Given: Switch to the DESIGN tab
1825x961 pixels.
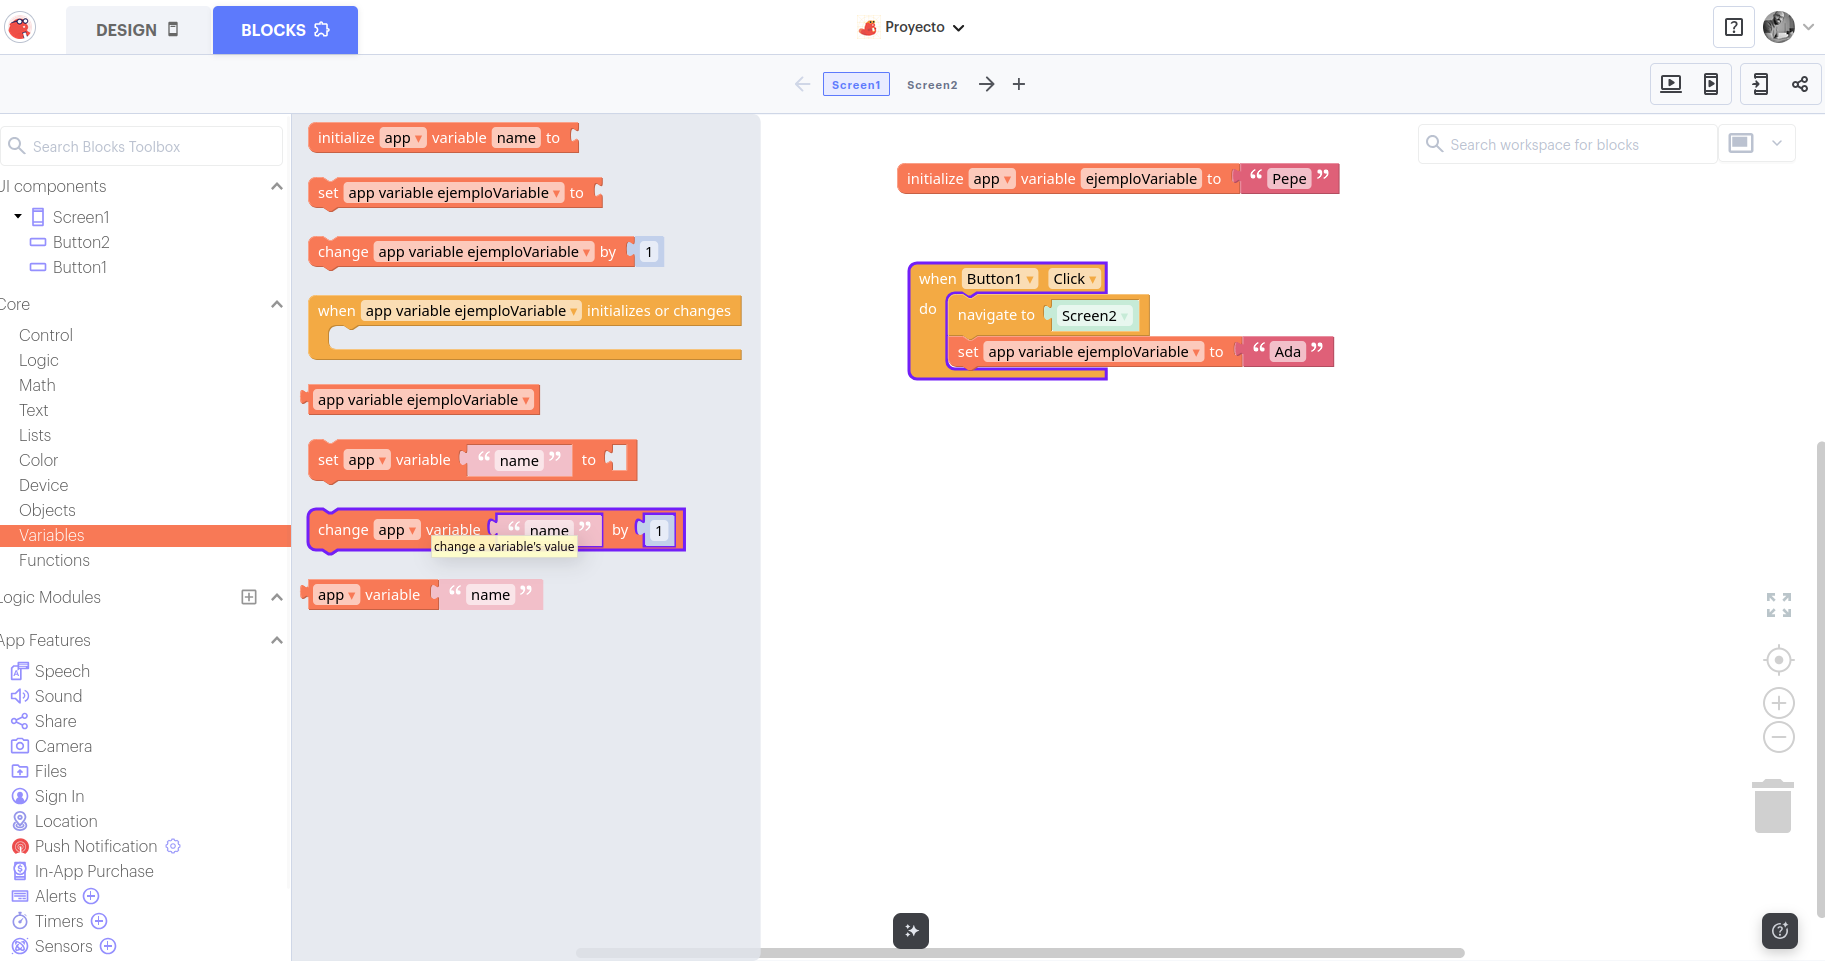Looking at the screenshot, I should tap(138, 30).
